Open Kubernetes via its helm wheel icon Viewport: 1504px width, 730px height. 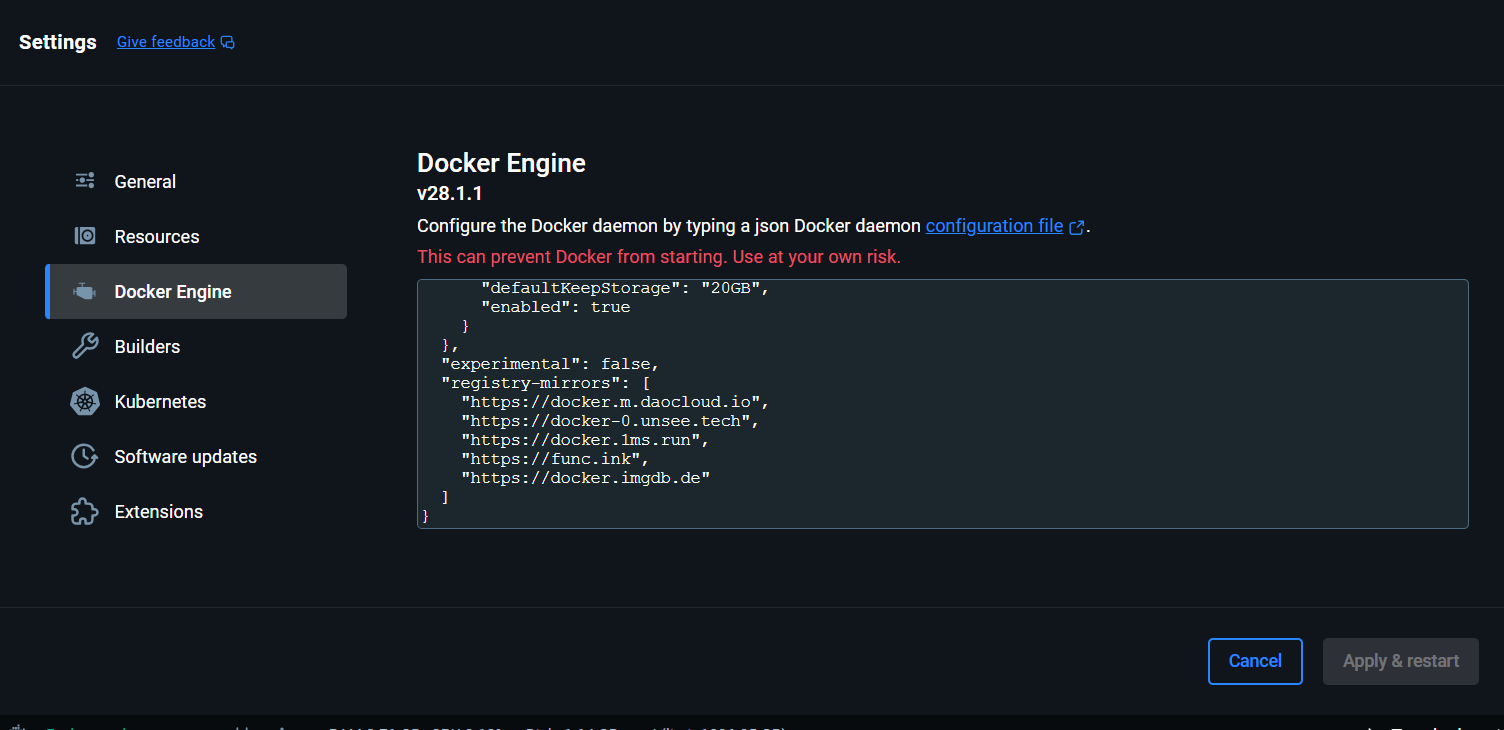85,401
